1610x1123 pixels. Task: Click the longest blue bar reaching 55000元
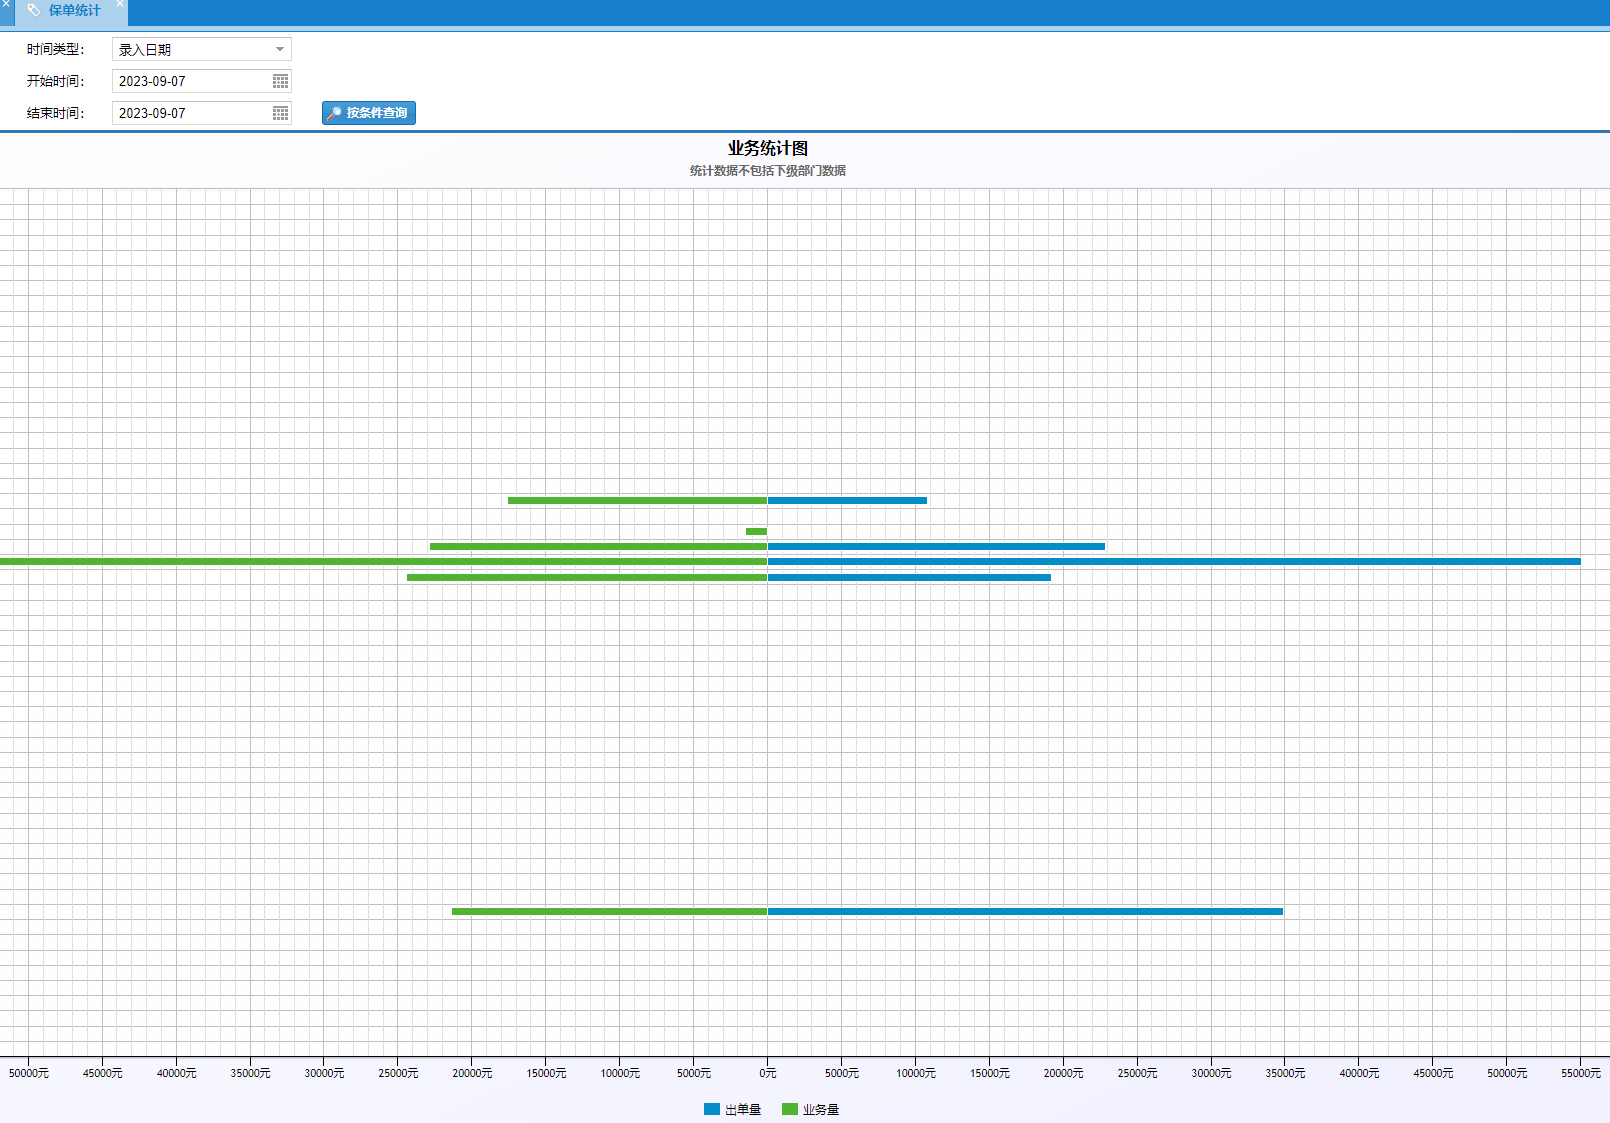tap(1174, 562)
